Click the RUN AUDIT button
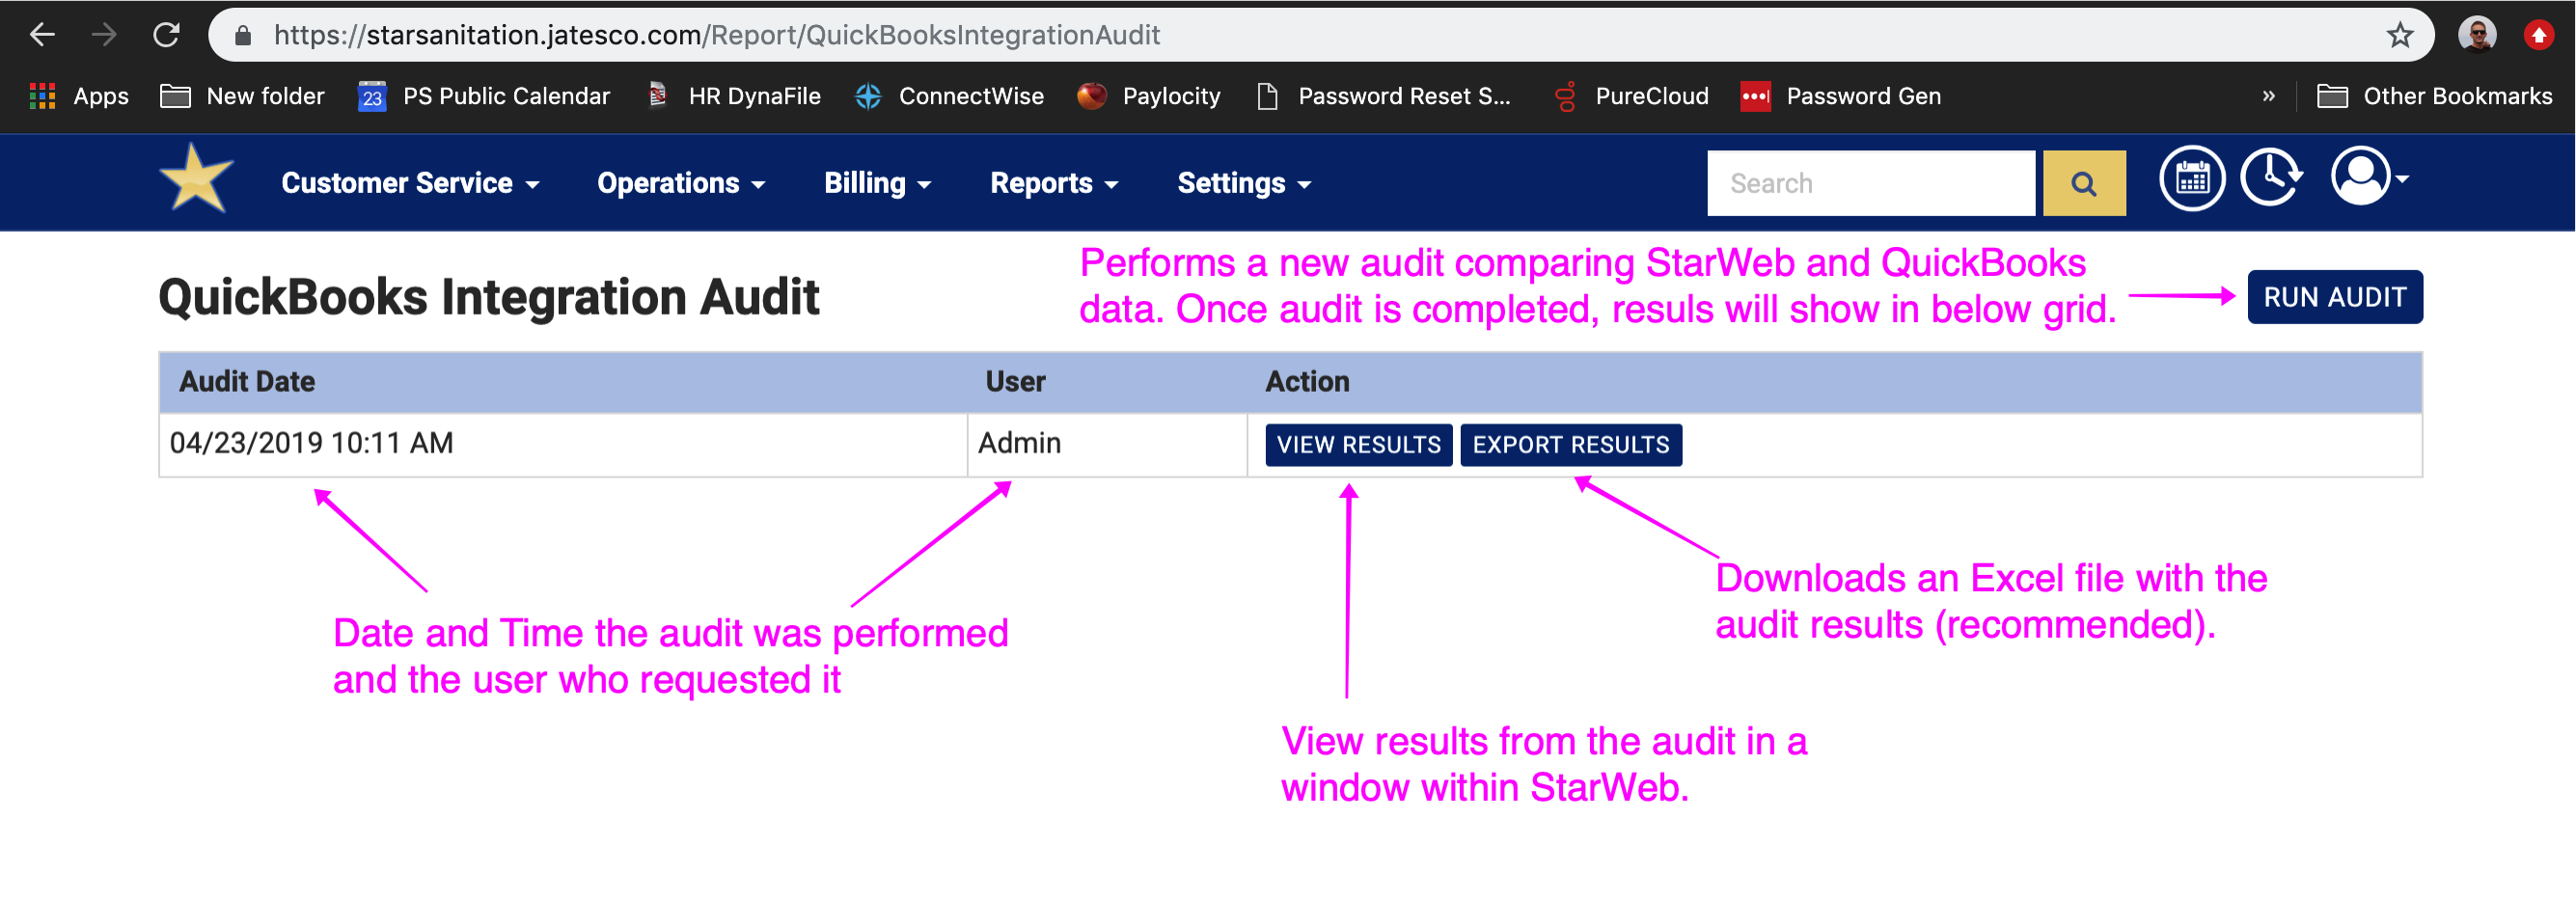The width and height of the screenshot is (2576, 901). click(2334, 297)
